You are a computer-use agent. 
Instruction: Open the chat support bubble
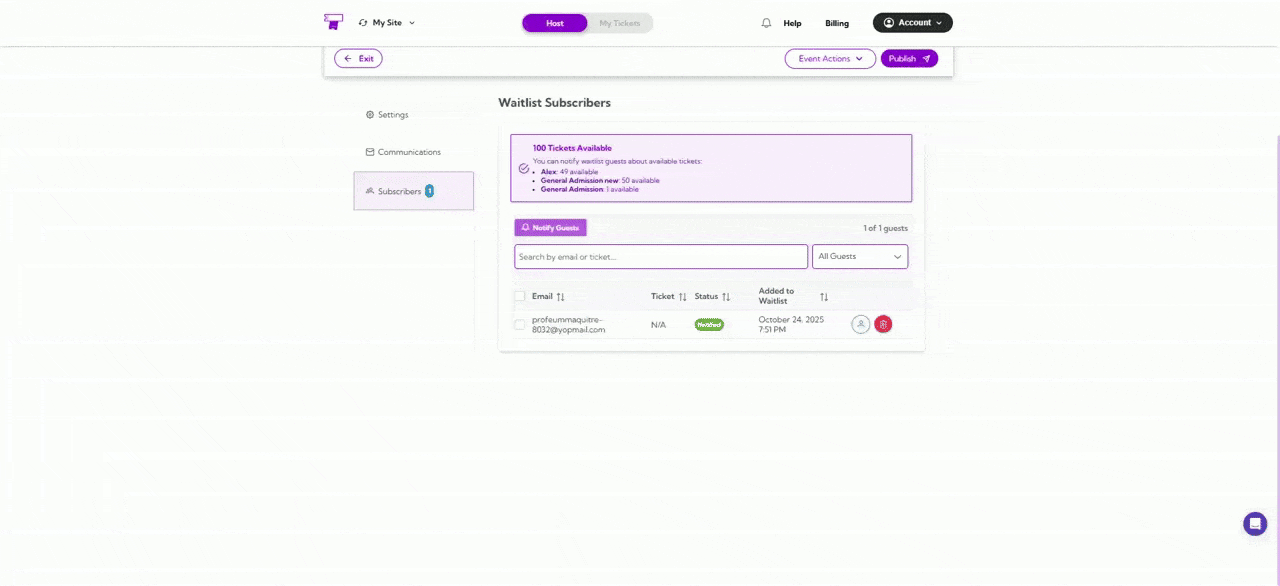point(1254,523)
